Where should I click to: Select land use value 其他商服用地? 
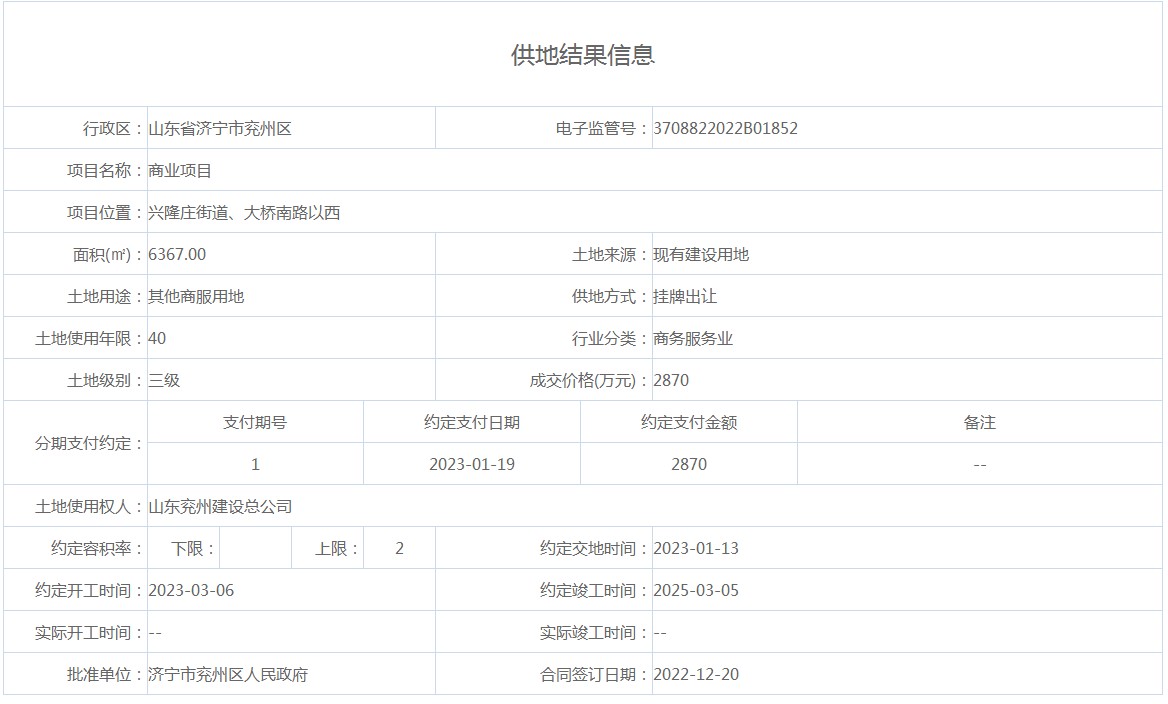[196, 296]
